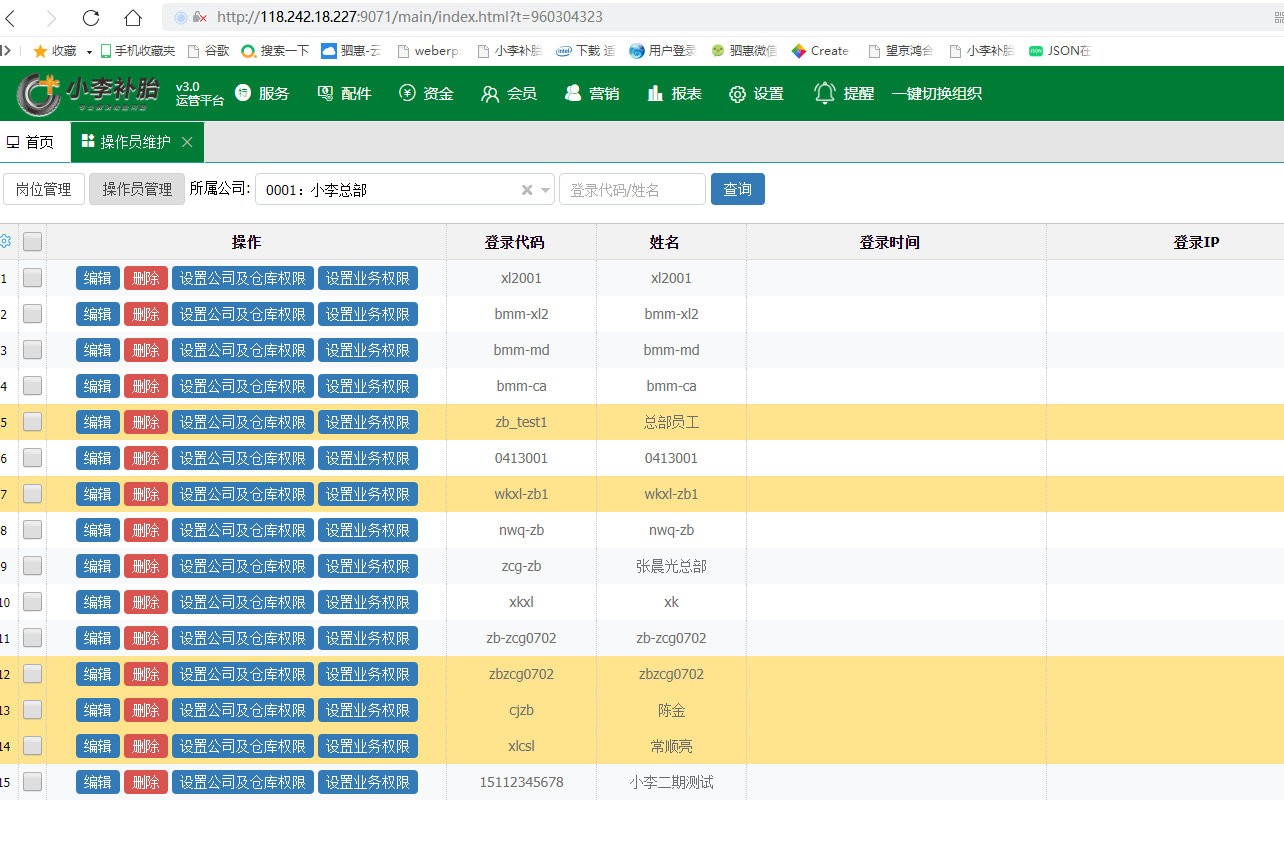
Task: Delete the operator bmm-md
Action: point(146,350)
